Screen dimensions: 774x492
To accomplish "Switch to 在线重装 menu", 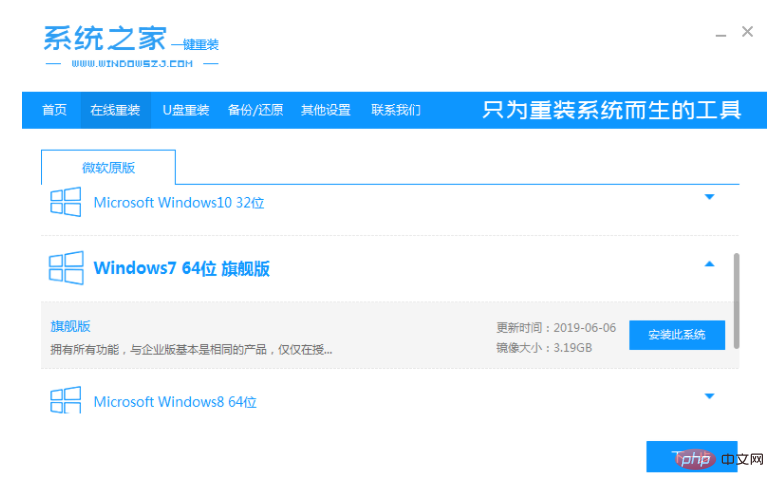I will pyautogui.click(x=115, y=110).
